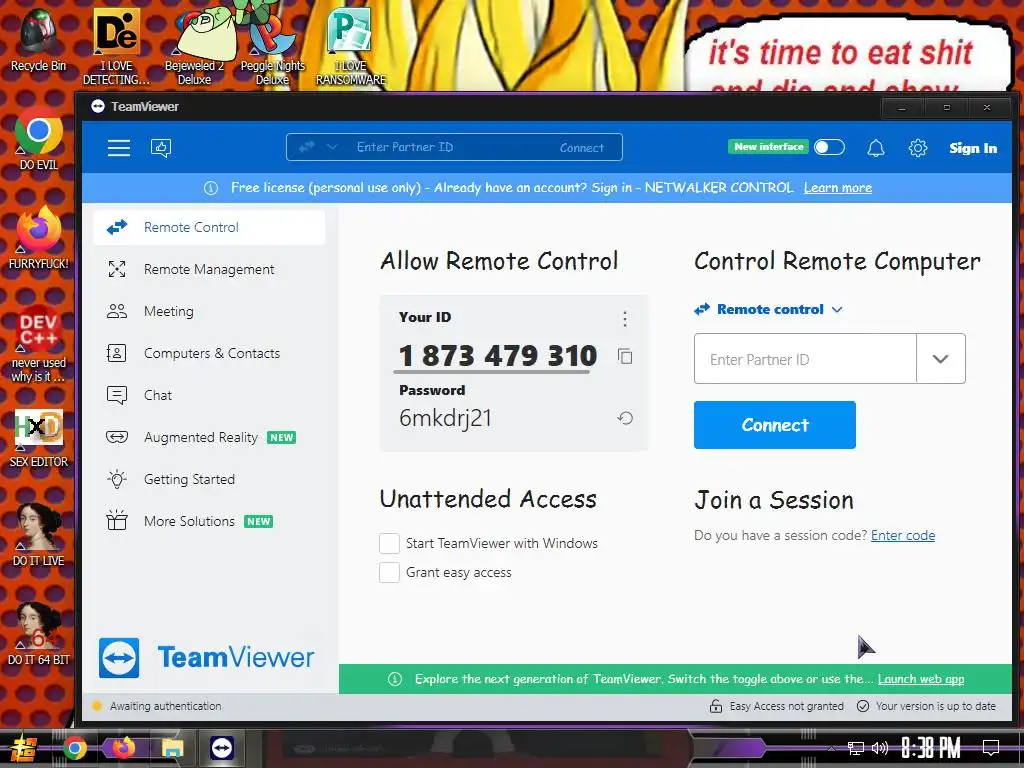Click the feedback thumbs-up icon

point(161,148)
